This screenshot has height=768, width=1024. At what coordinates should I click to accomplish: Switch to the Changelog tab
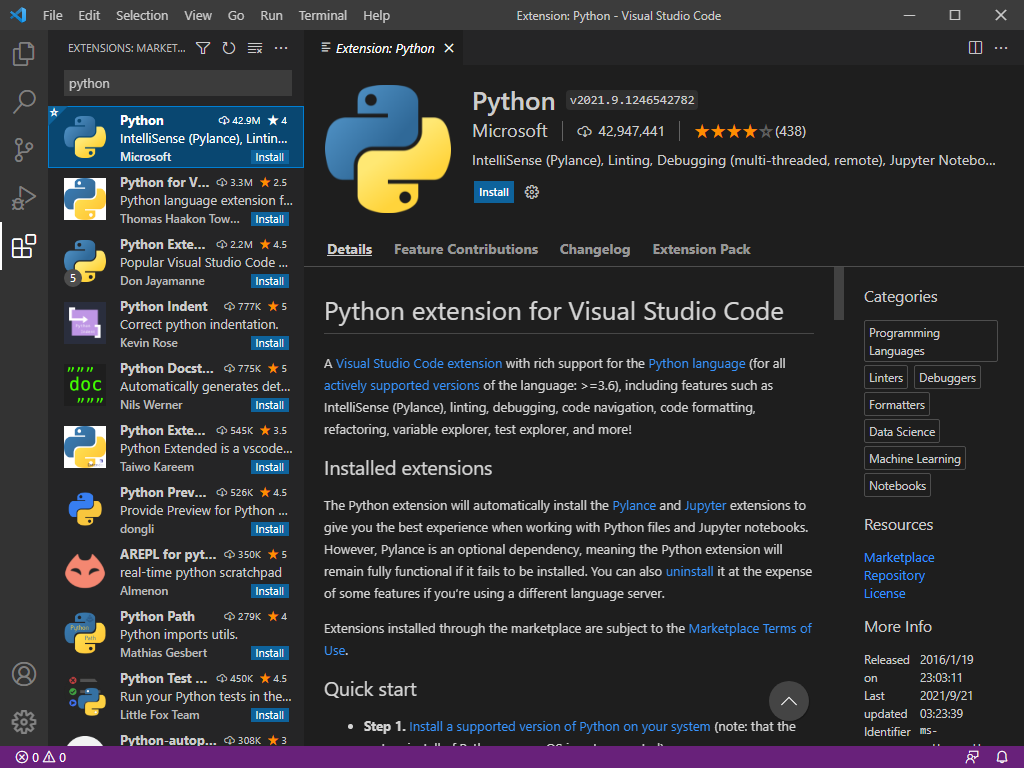(x=594, y=249)
